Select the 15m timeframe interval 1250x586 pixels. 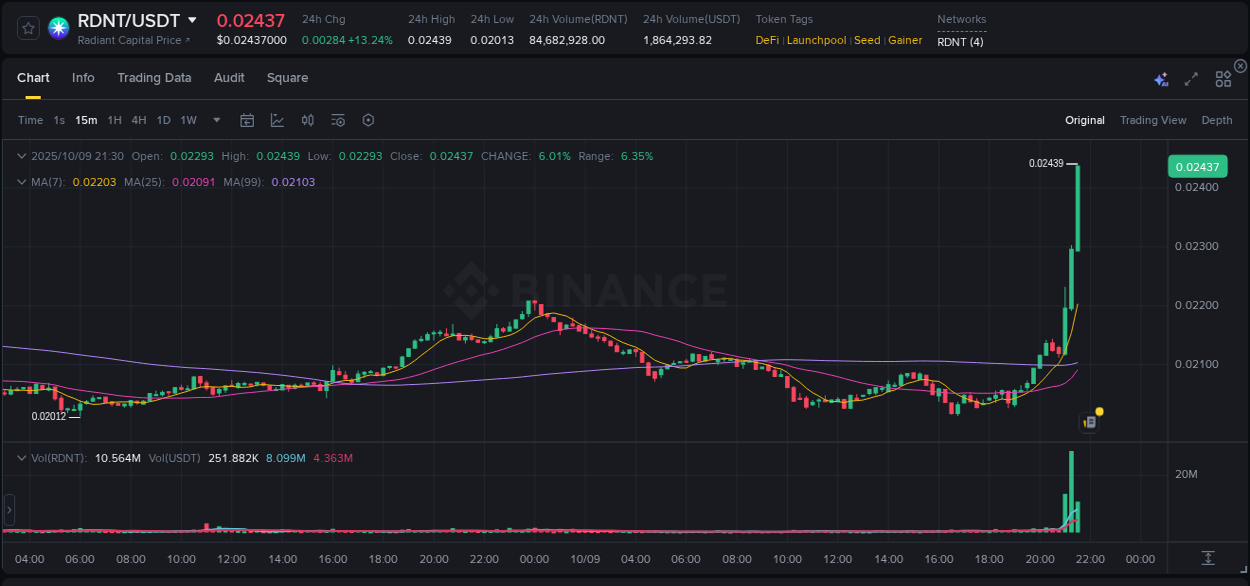(x=86, y=120)
